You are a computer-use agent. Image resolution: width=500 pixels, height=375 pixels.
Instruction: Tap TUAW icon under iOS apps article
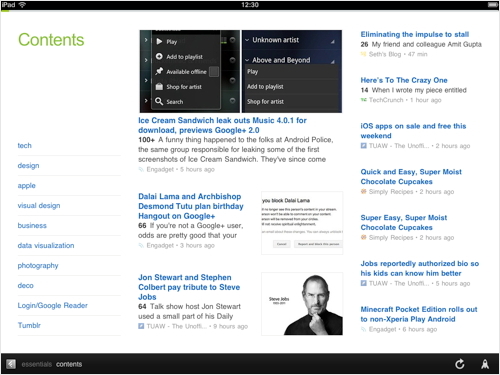coord(363,146)
